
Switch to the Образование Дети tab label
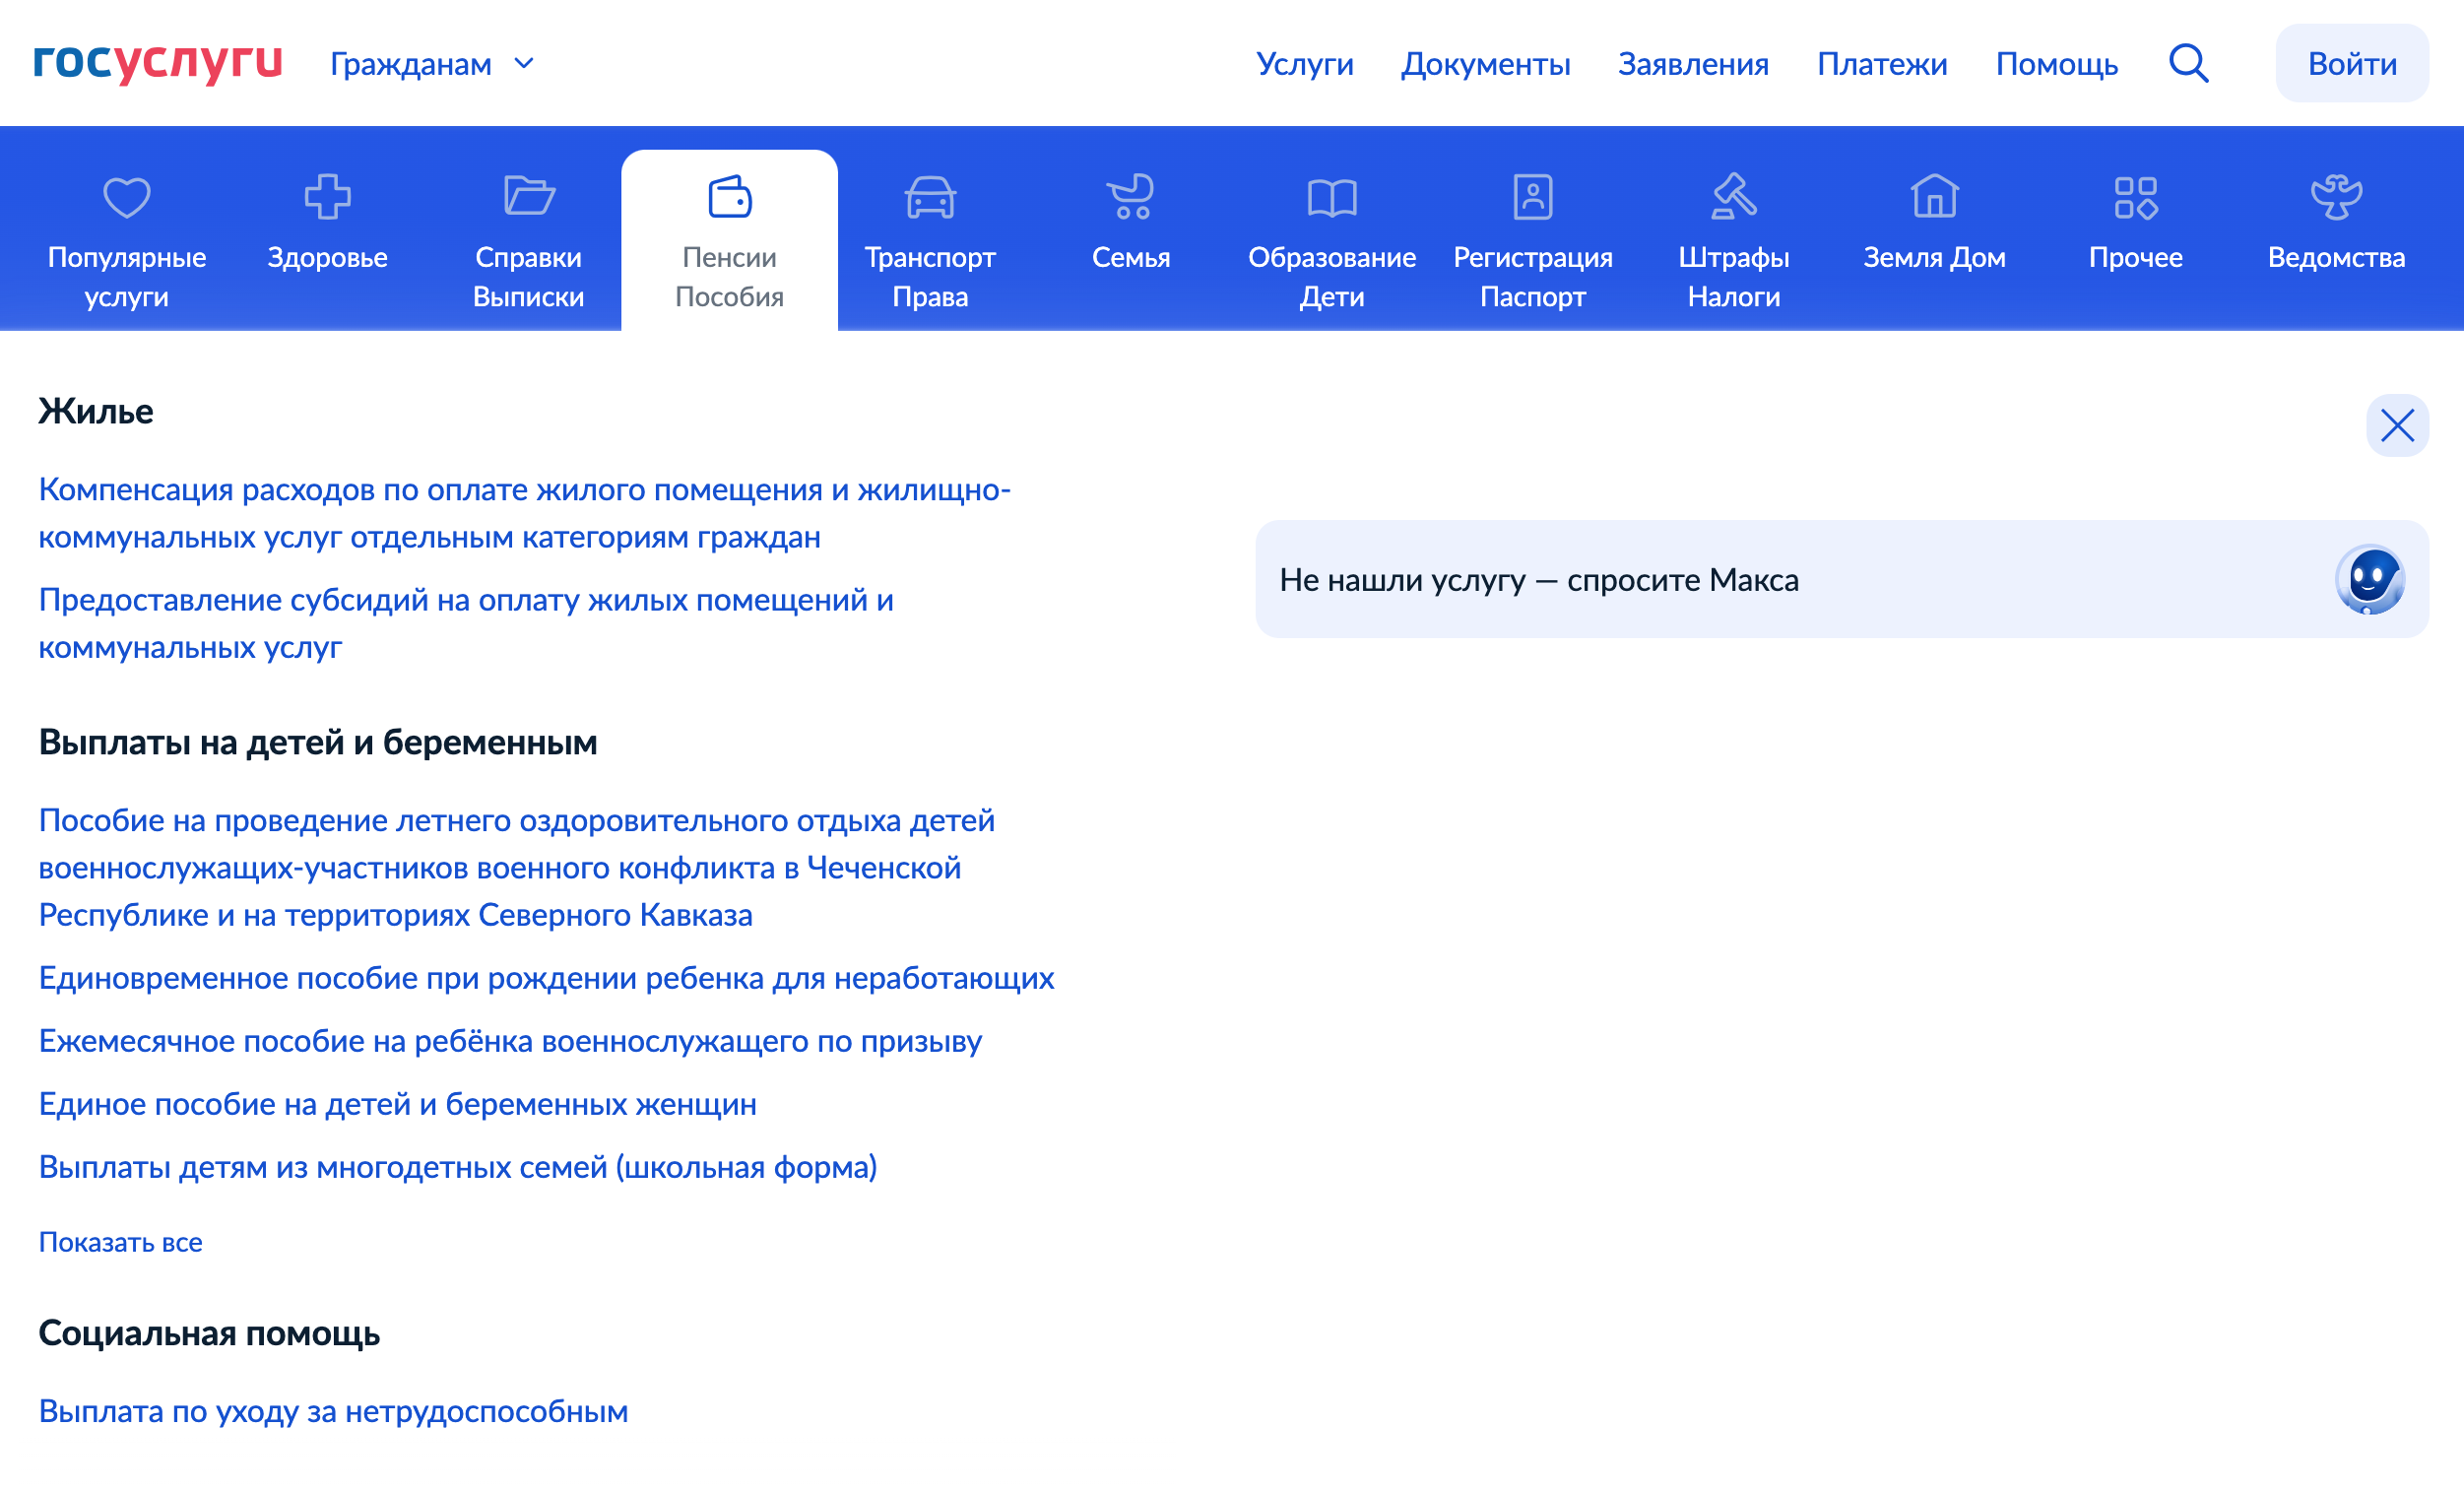click(1332, 277)
